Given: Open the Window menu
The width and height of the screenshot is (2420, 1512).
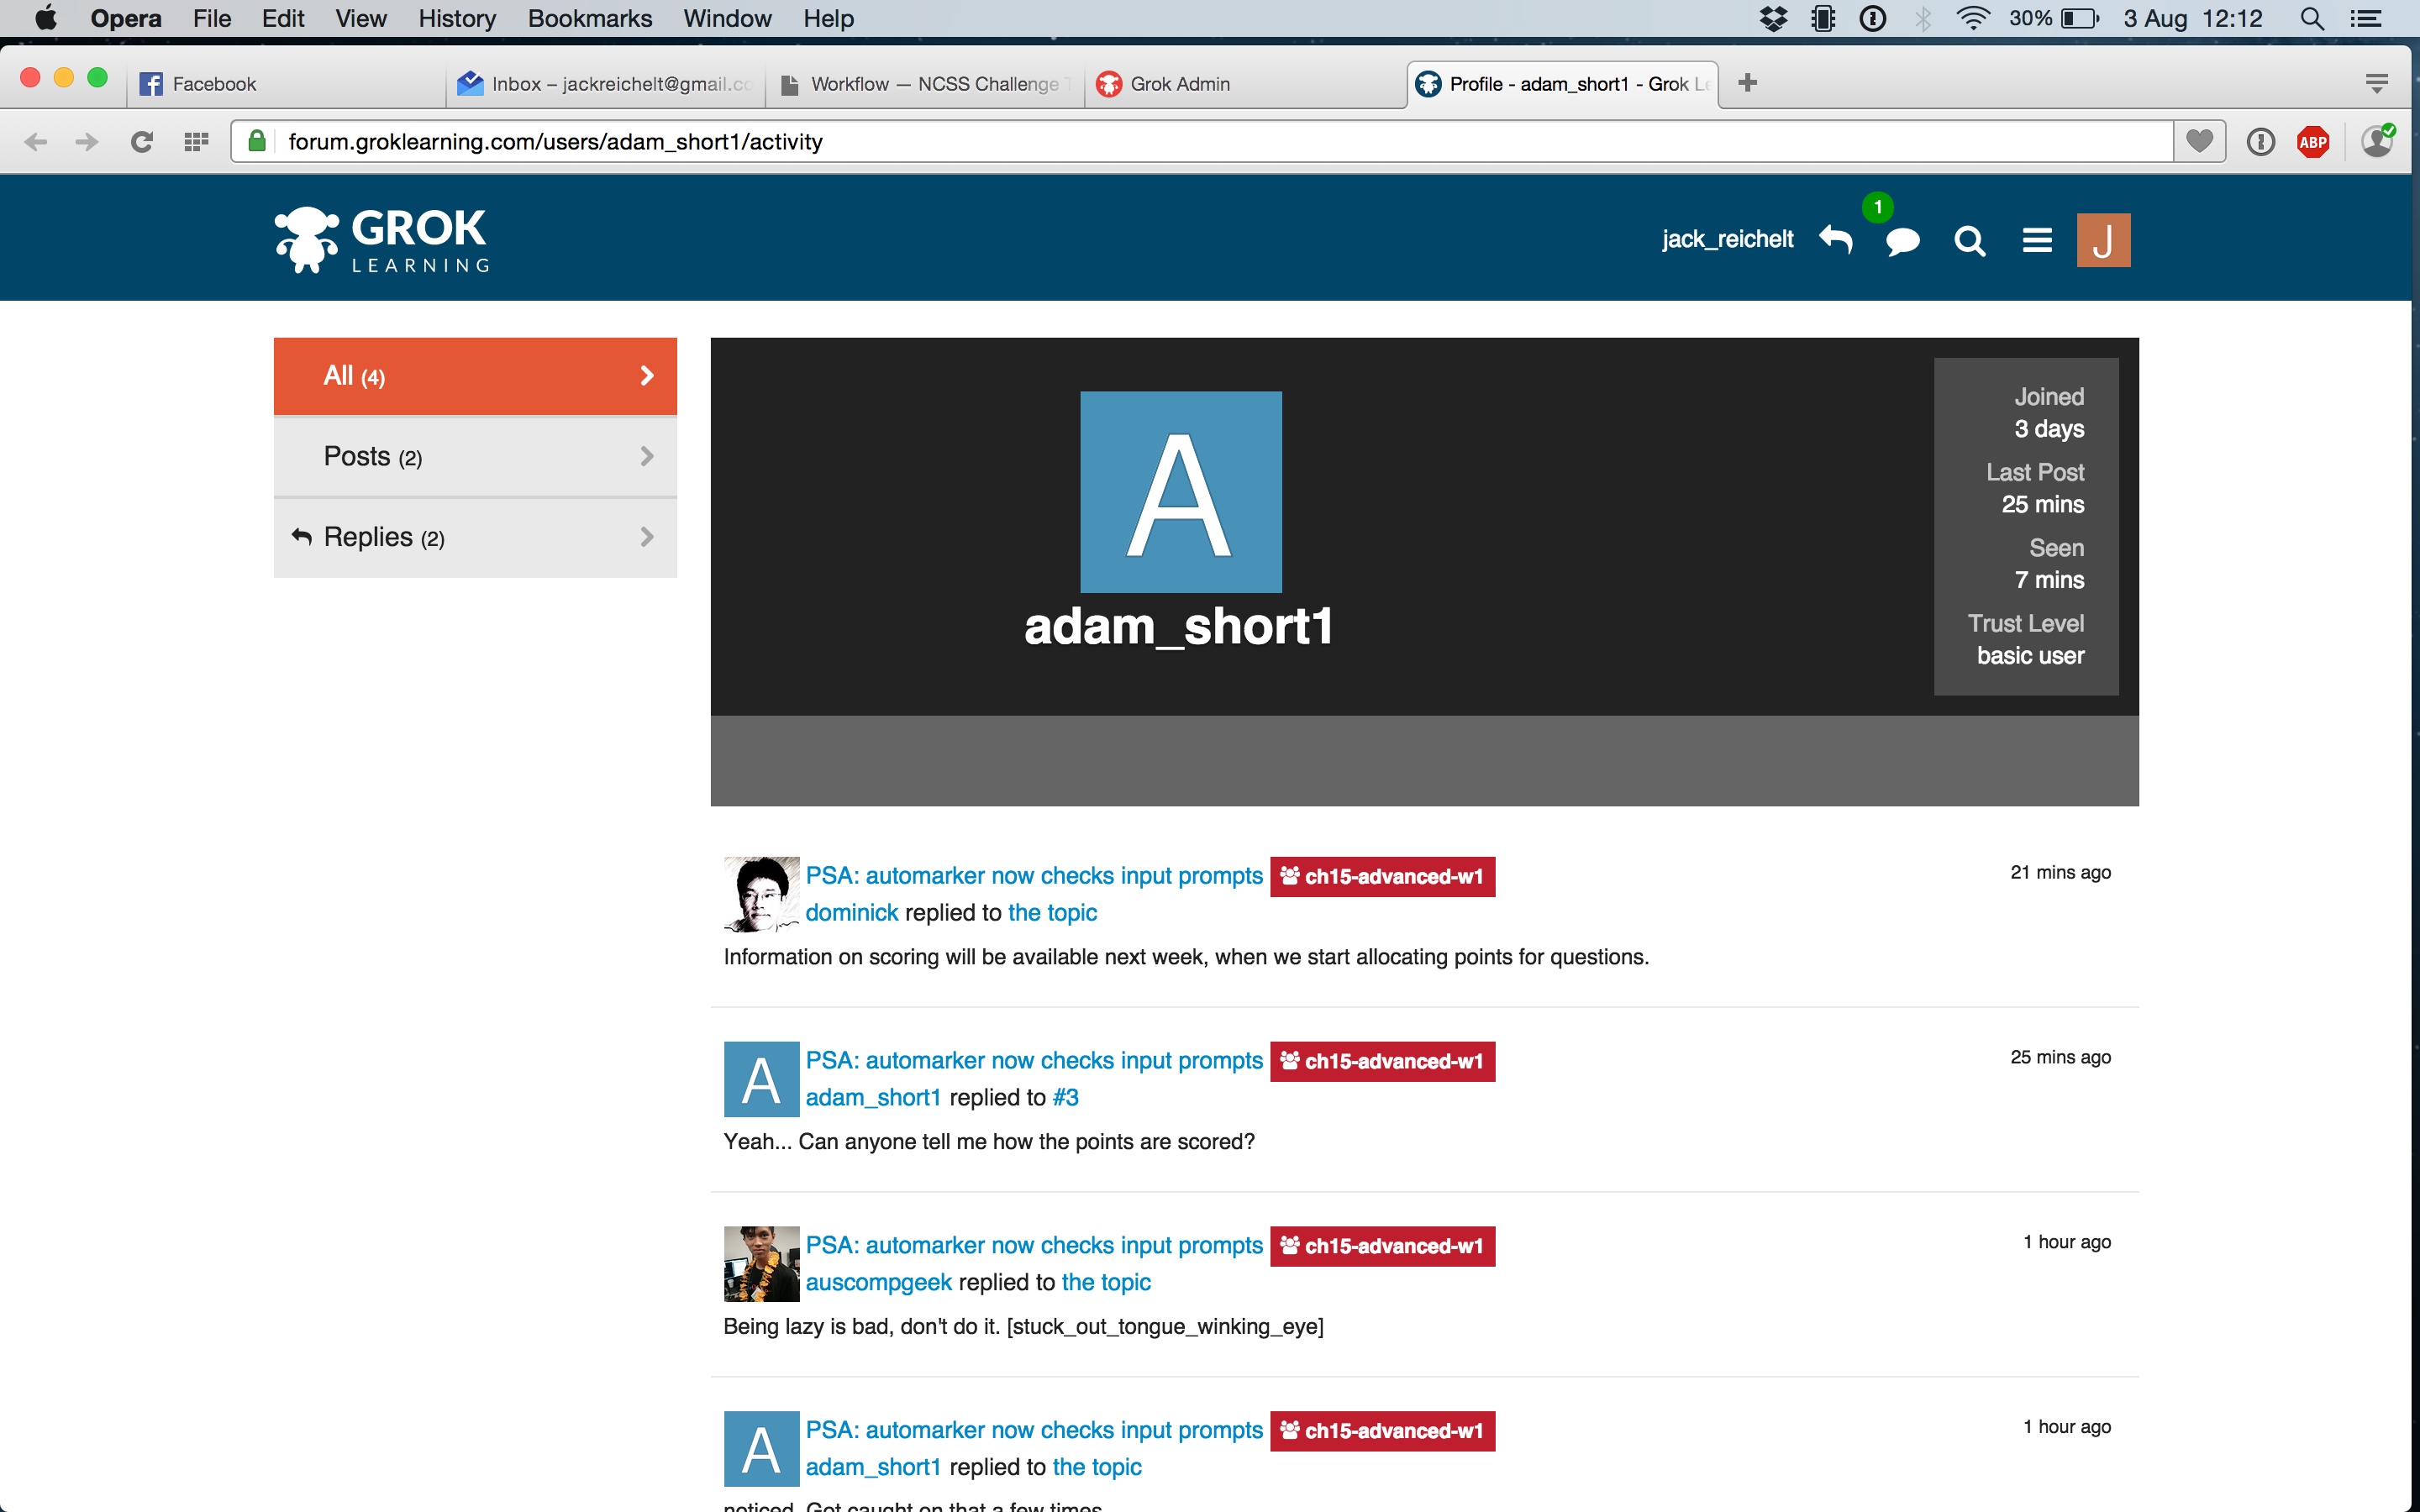Looking at the screenshot, I should [x=727, y=19].
